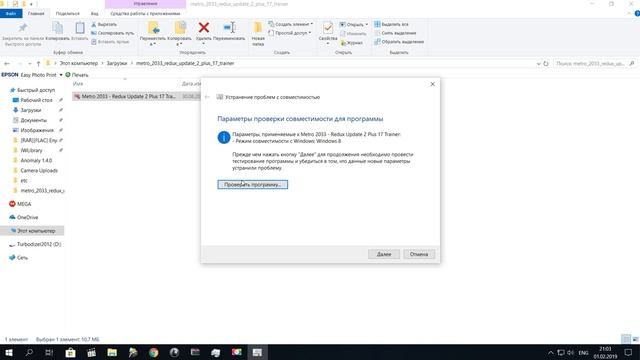Image resolution: width=640 pixels, height=360 pixels.
Task: Open Chrome from the taskbar
Action: (153, 352)
